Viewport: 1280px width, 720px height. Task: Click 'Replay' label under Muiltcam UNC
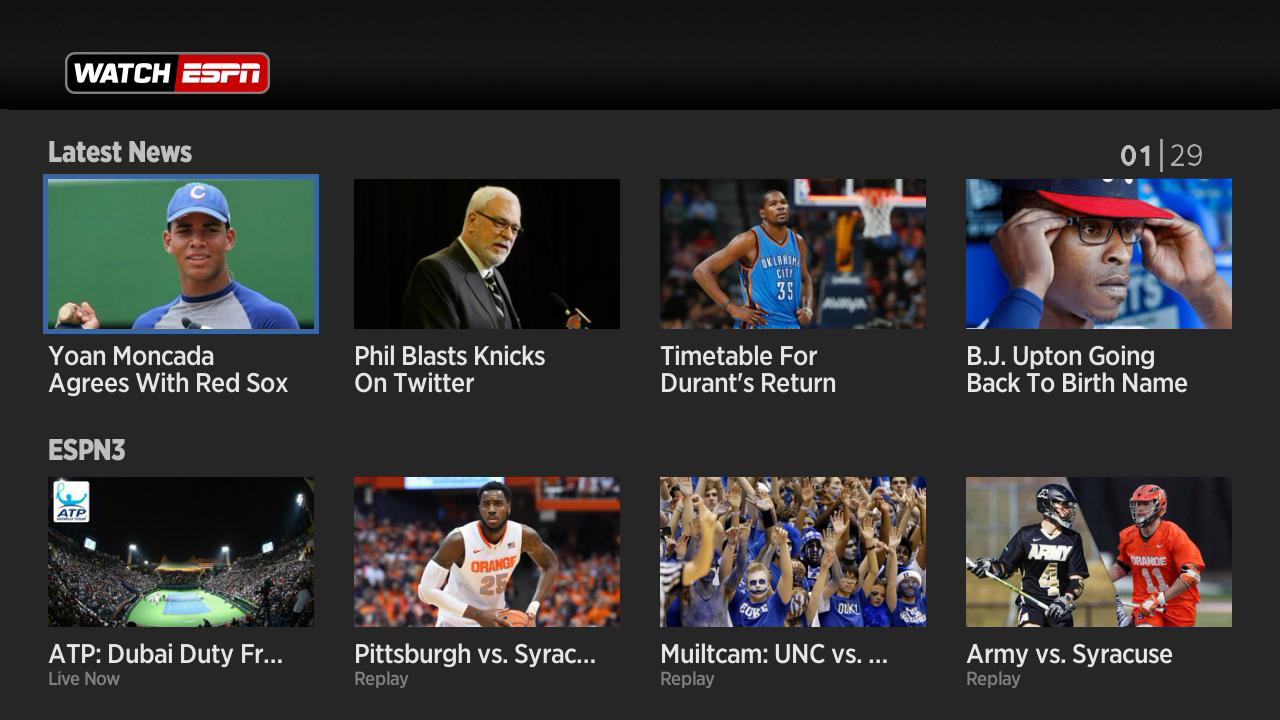(687, 679)
